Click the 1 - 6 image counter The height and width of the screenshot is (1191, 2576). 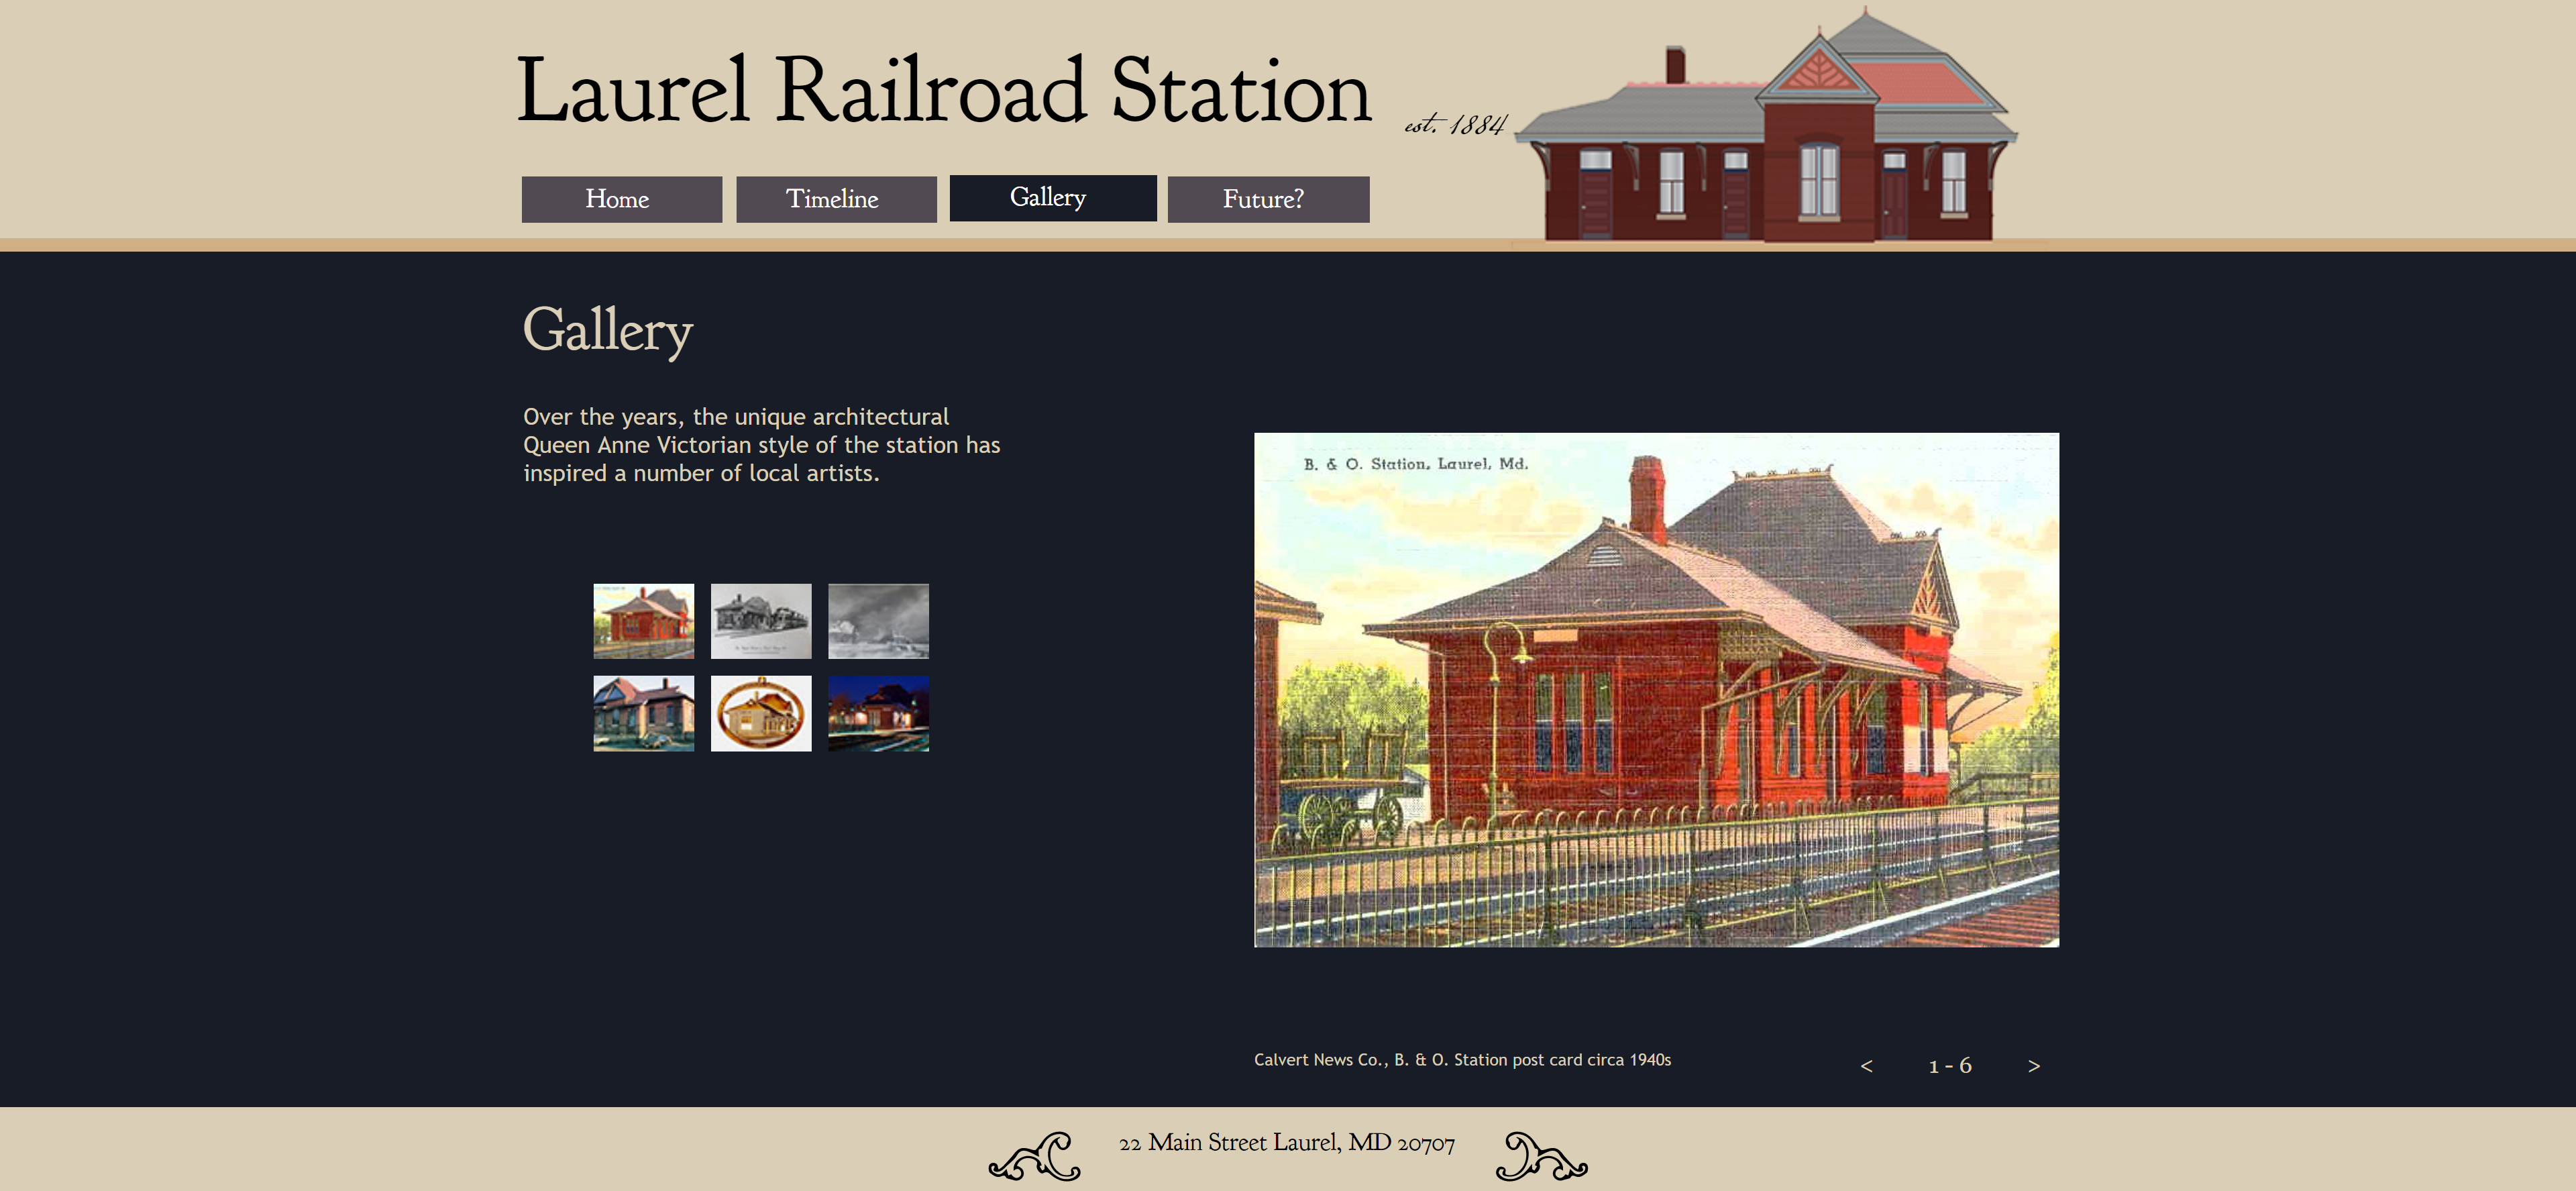tap(1950, 1066)
